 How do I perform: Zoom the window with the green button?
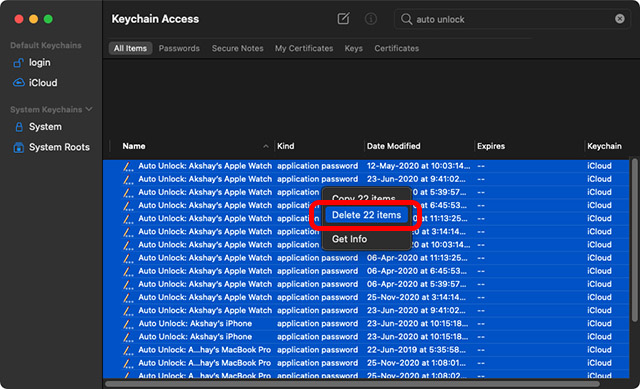(x=48, y=19)
